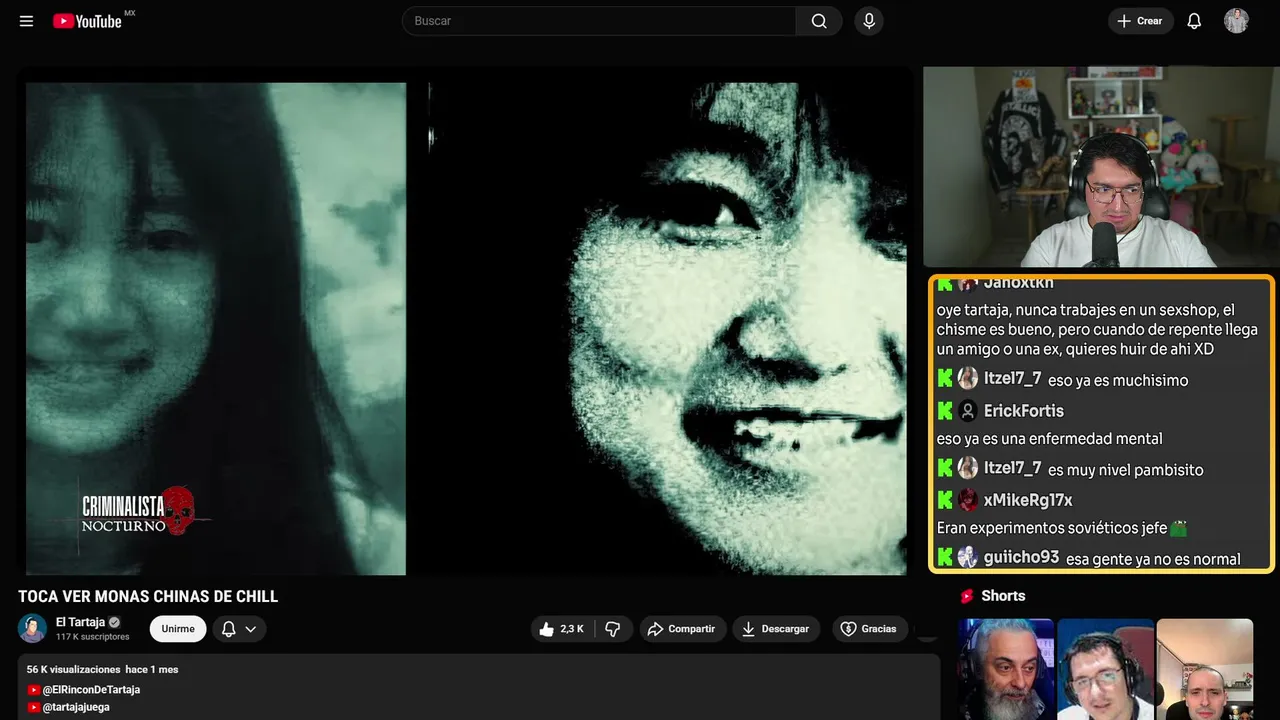Screen dimensions: 1280x720
Task: Start voice search with the microphone icon
Action: pos(868,21)
